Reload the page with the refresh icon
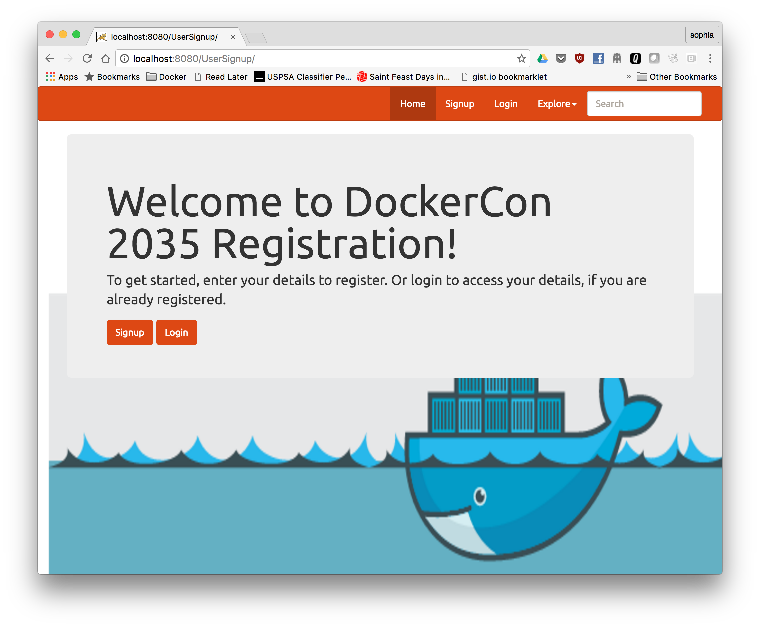 87,59
